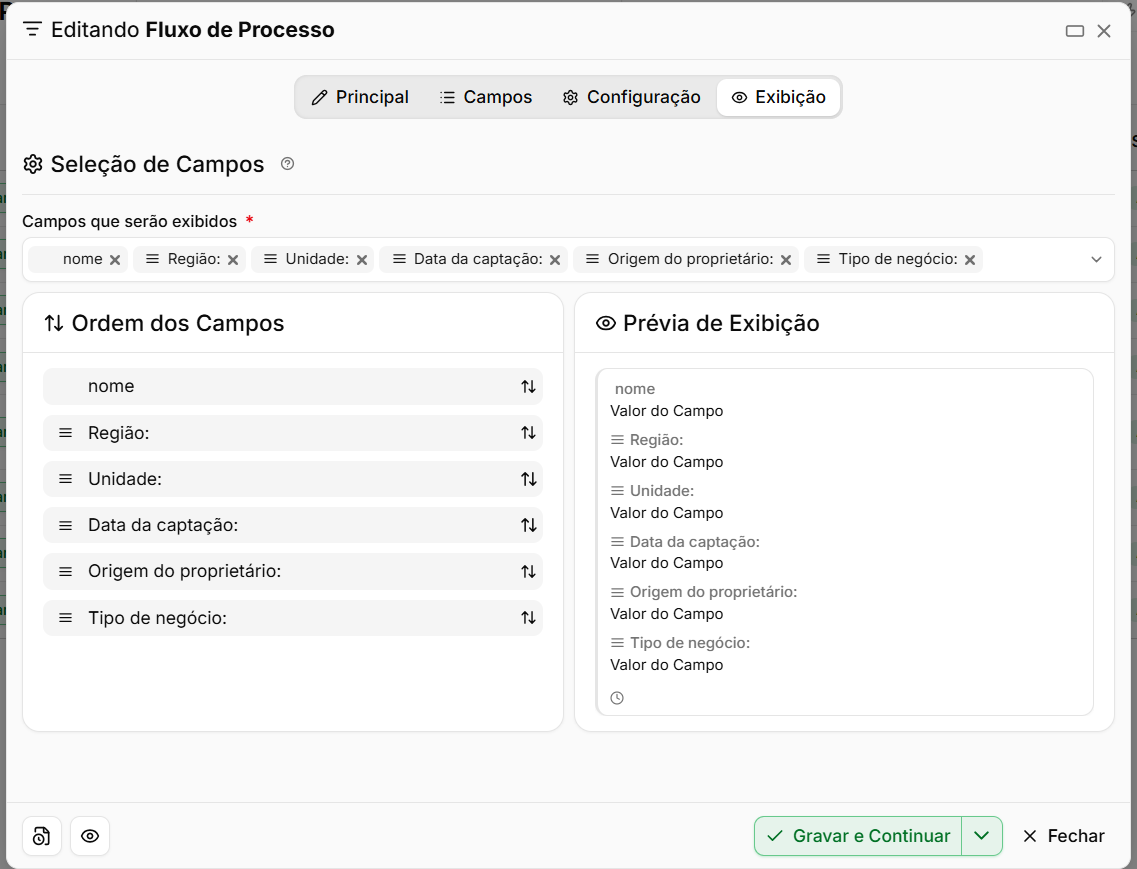Viewport: 1137px width, 869px height.
Task: Click the clock icon in the preview card
Action: 617,698
